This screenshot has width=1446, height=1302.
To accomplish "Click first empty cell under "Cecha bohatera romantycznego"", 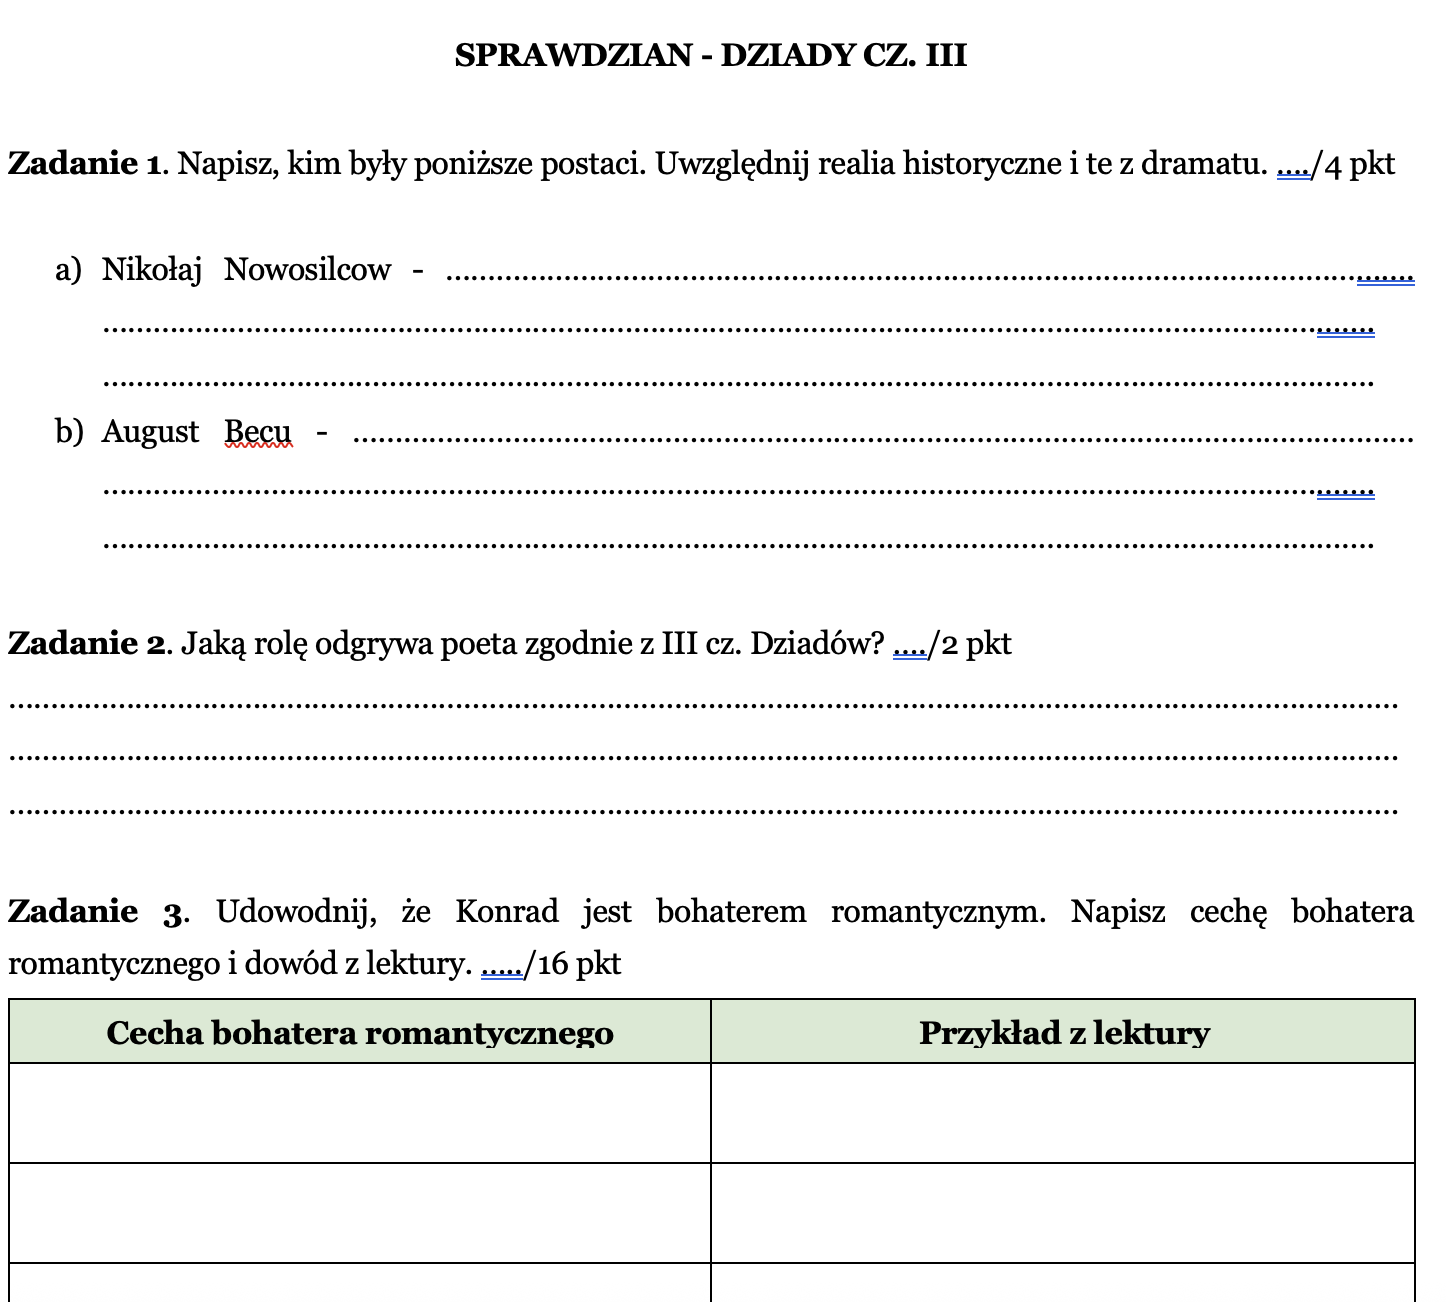I will click(359, 1112).
